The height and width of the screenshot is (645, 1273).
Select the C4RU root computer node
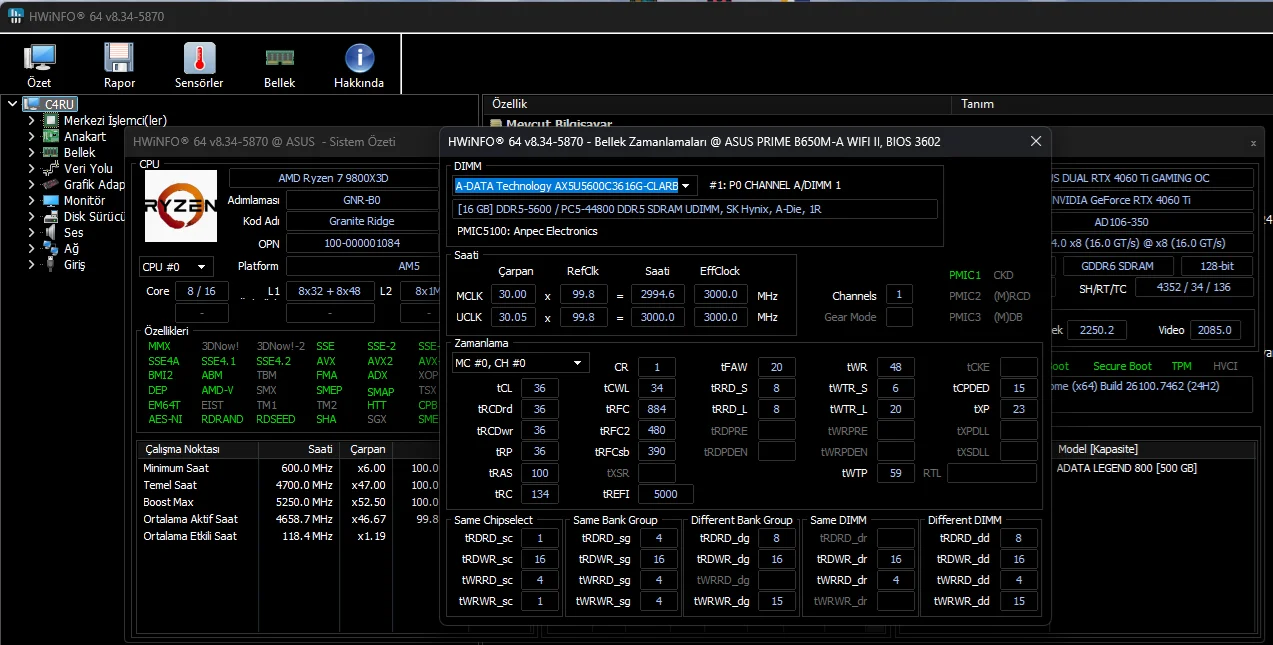coord(60,104)
